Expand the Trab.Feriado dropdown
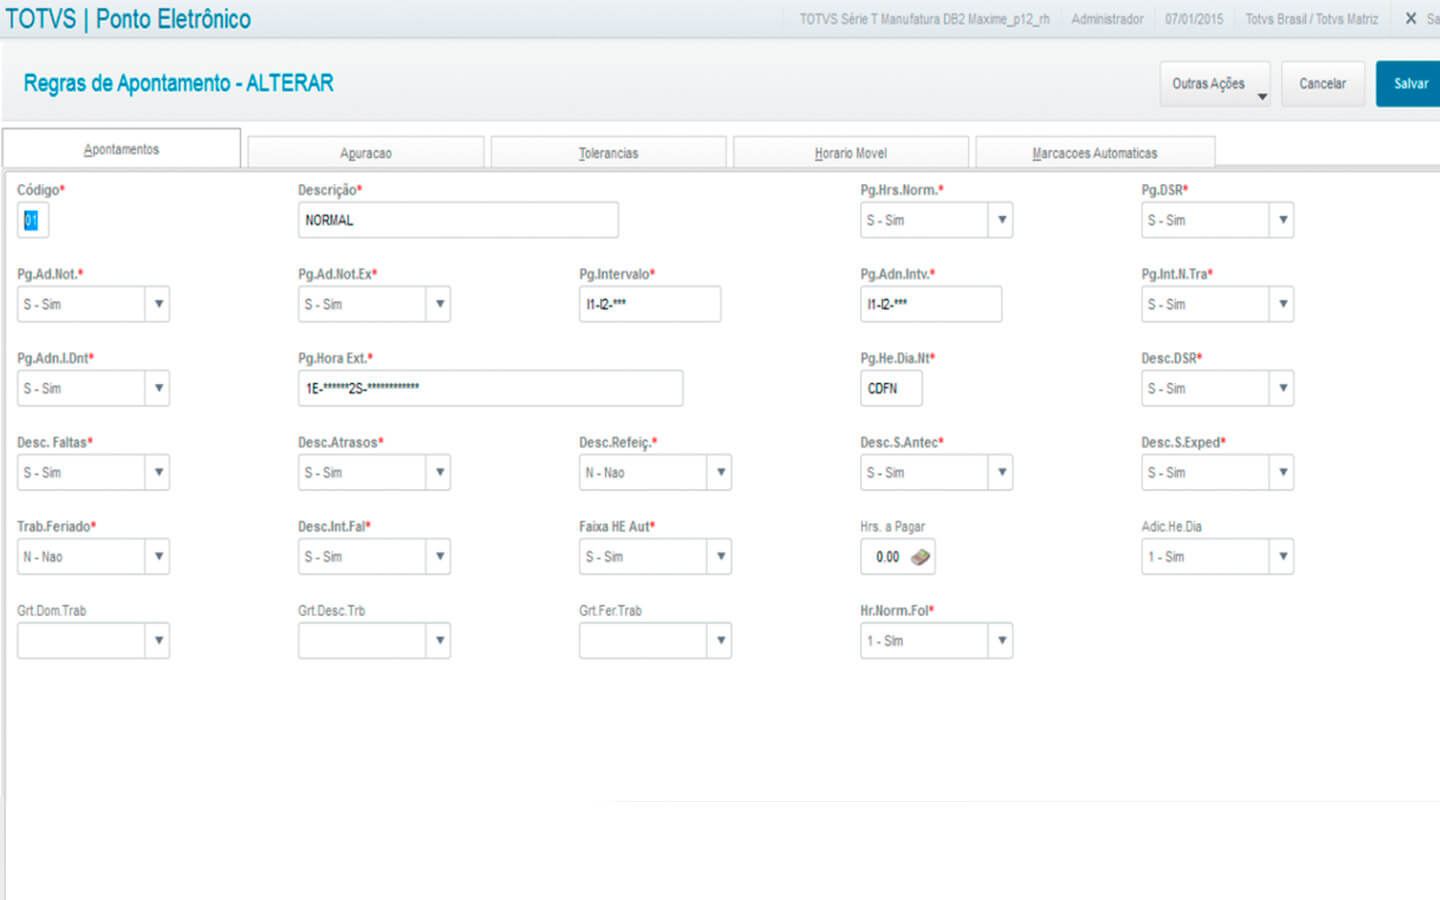The height and width of the screenshot is (900, 1440). [158, 557]
